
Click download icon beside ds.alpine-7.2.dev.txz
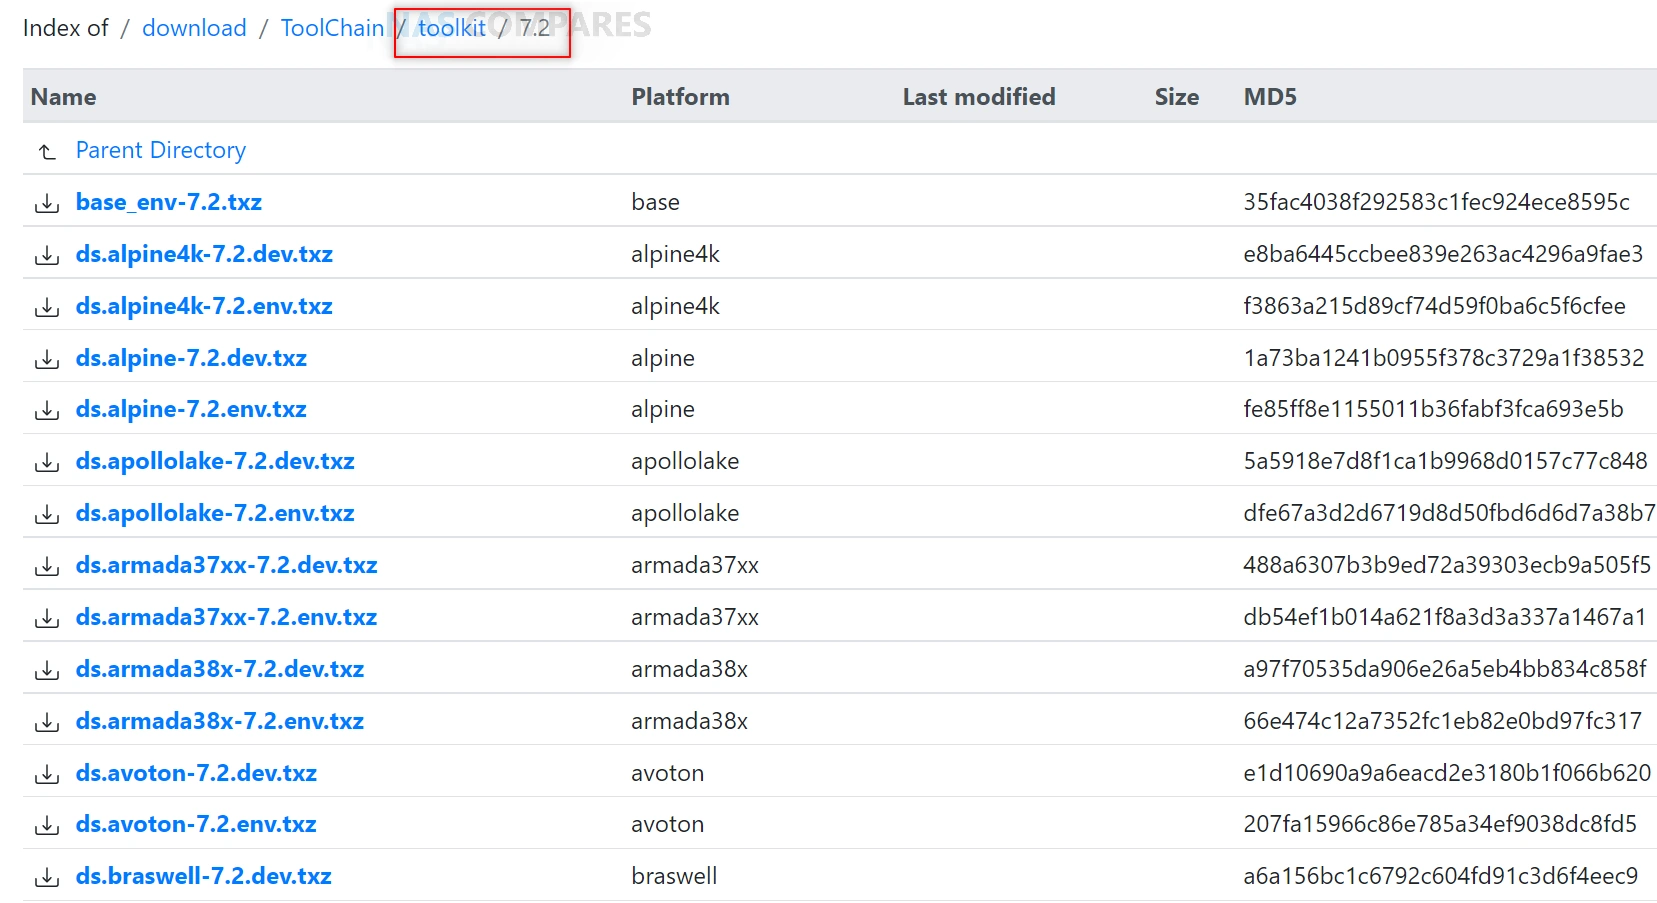pyautogui.click(x=47, y=360)
